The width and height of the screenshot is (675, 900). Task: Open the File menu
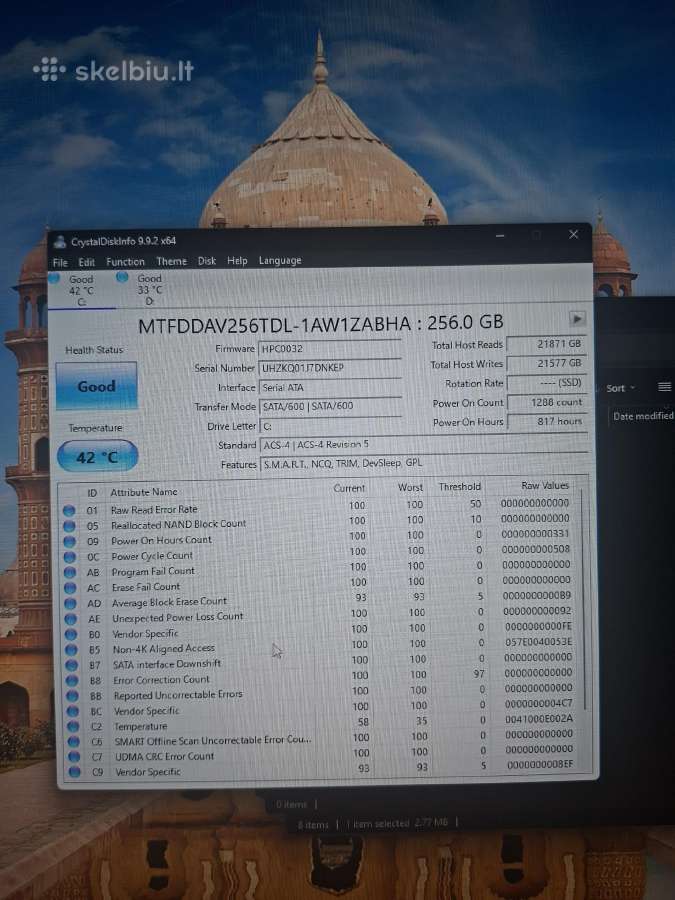tap(60, 262)
